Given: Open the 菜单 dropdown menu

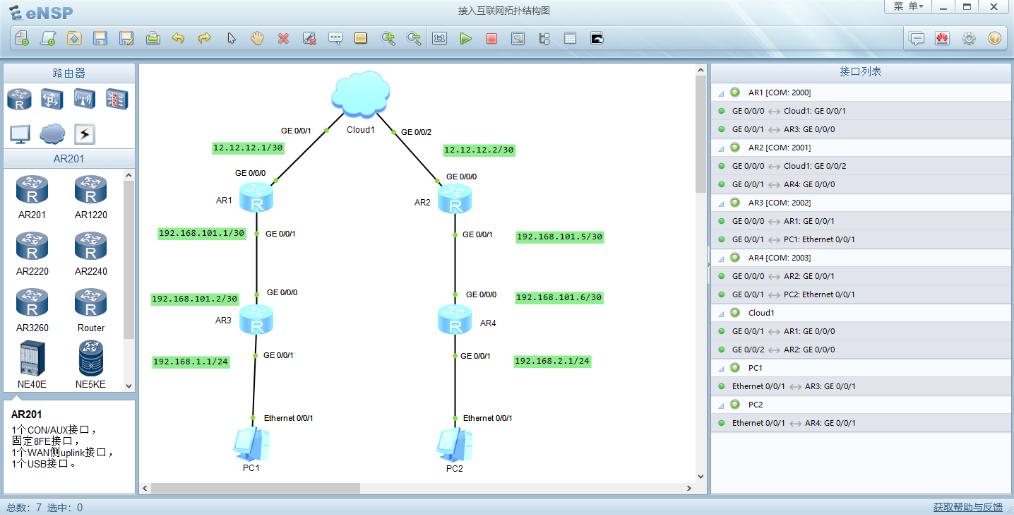Looking at the screenshot, I should point(908,6).
